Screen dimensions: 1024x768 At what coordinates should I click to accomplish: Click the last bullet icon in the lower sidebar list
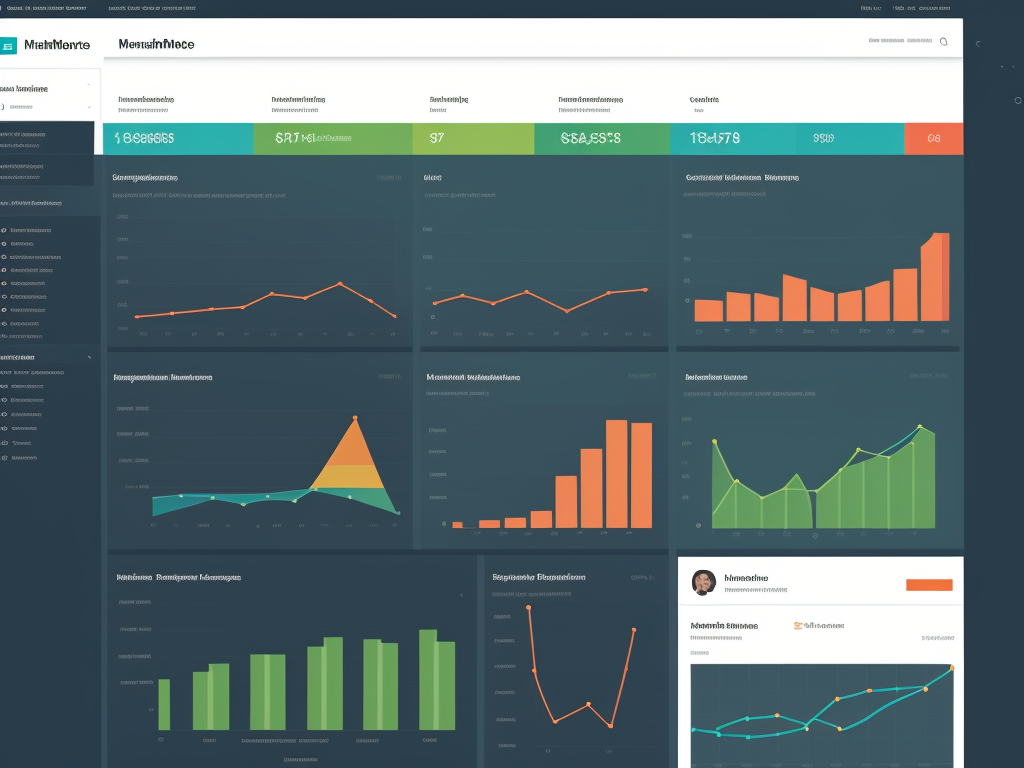[4, 457]
